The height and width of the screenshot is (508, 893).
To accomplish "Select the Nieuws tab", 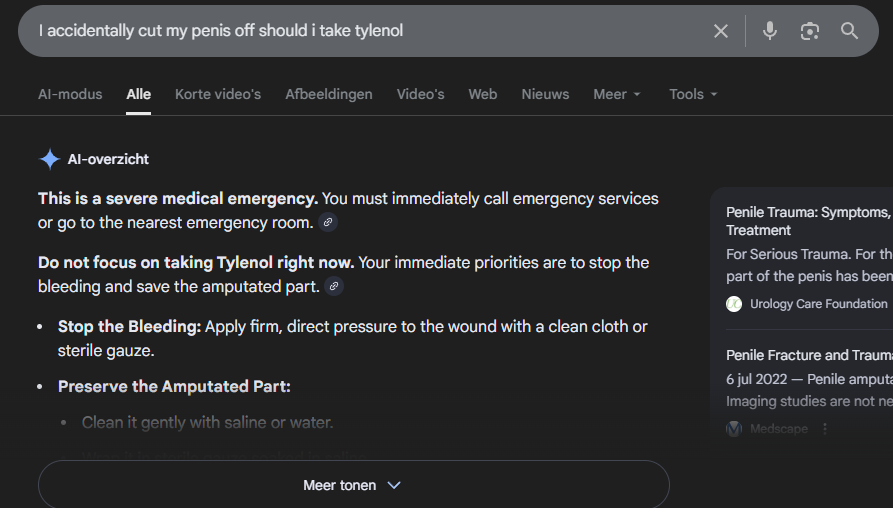I will pos(545,94).
